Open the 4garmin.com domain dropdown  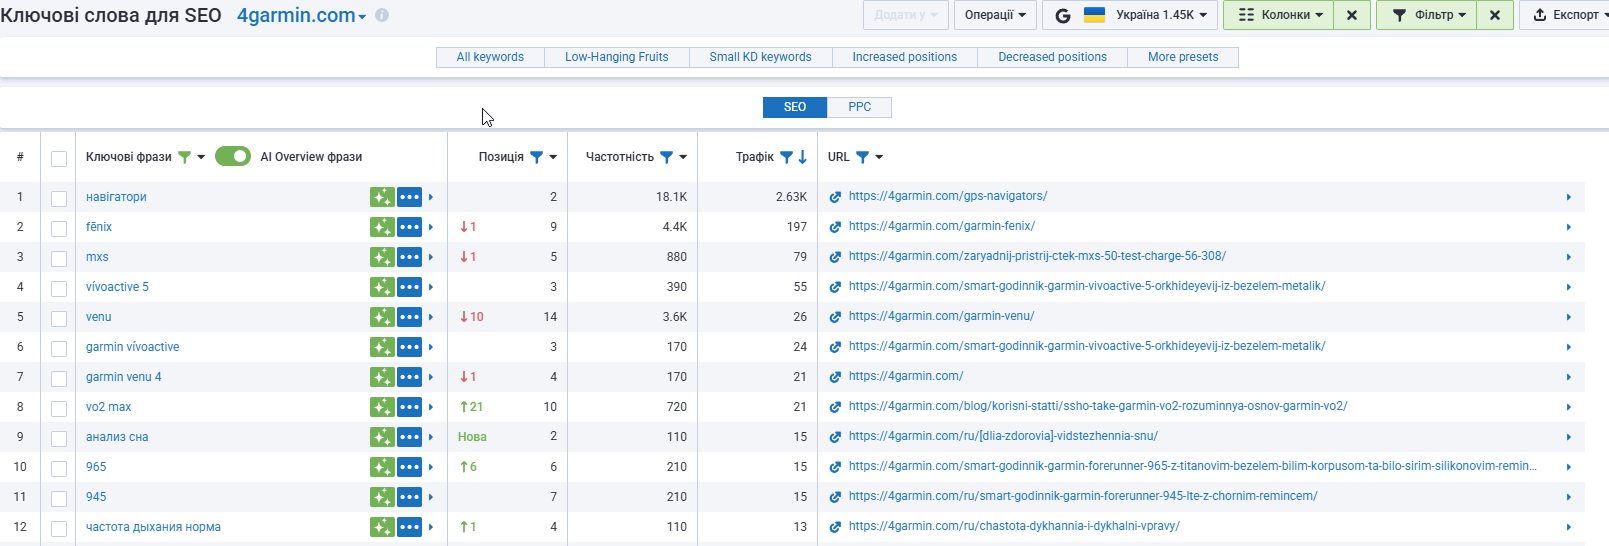301,15
